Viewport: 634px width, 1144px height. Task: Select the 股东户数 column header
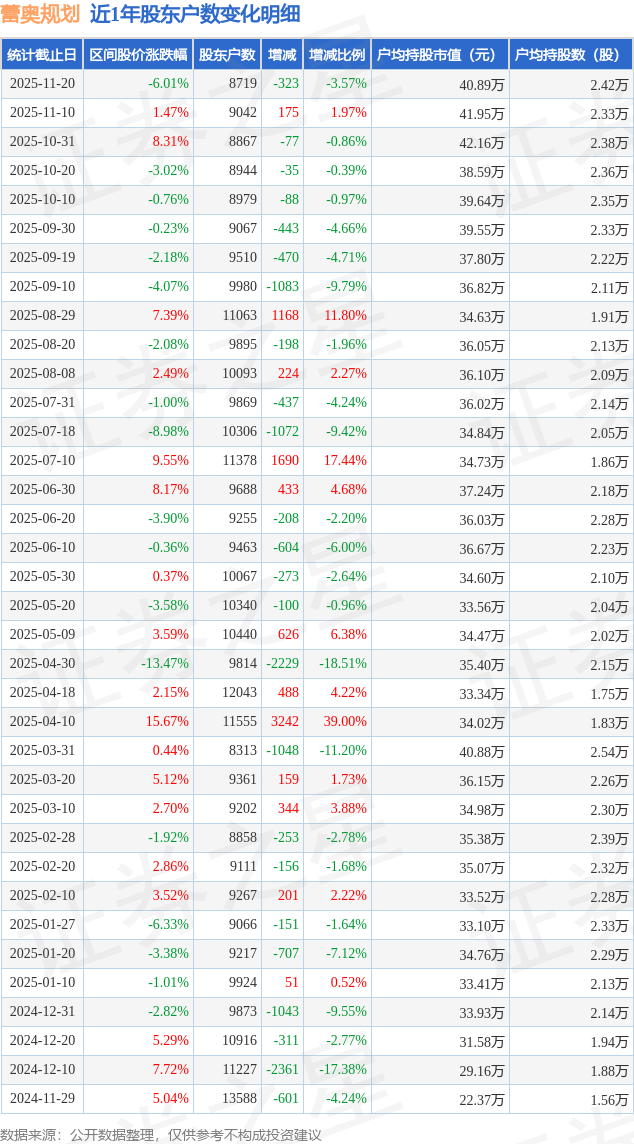pyautogui.click(x=227, y=55)
